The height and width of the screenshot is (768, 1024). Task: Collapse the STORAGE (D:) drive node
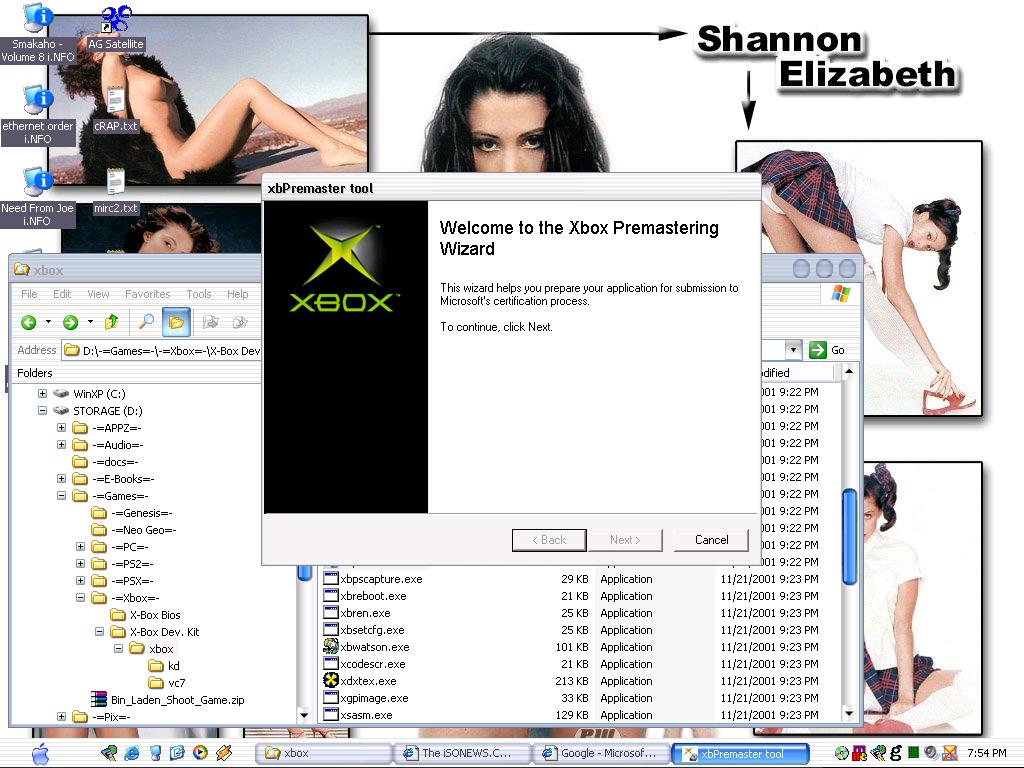click(42, 411)
